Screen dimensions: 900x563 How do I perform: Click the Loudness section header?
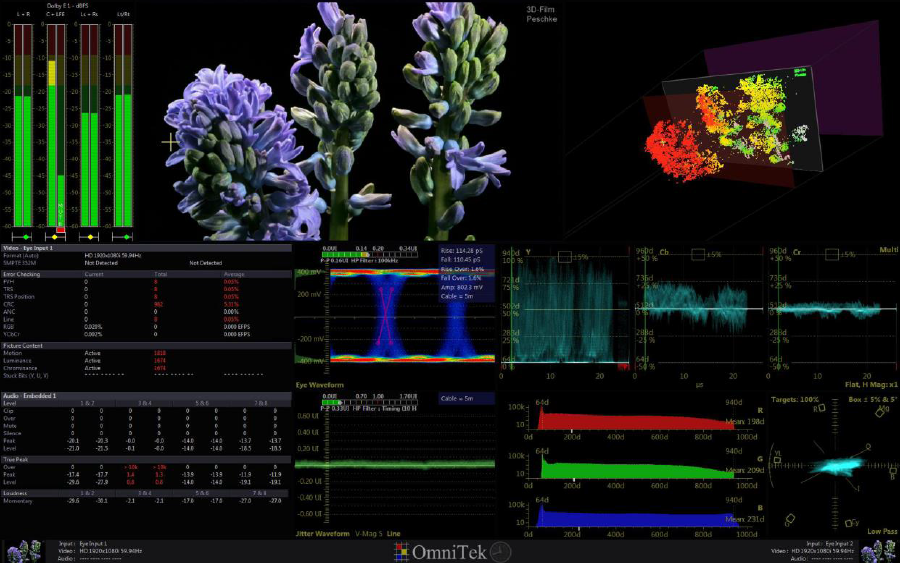tap(147, 493)
